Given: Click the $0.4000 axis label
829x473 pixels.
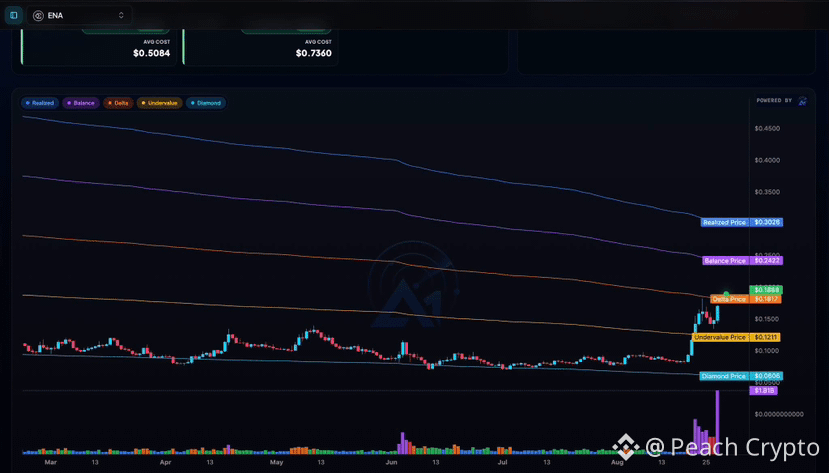Looking at the screenshot, I should point(767,160).
